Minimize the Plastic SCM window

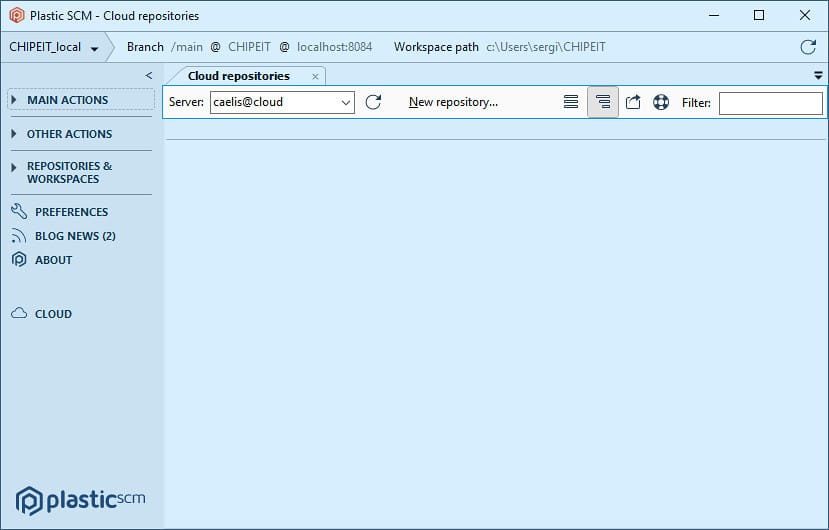714,15
